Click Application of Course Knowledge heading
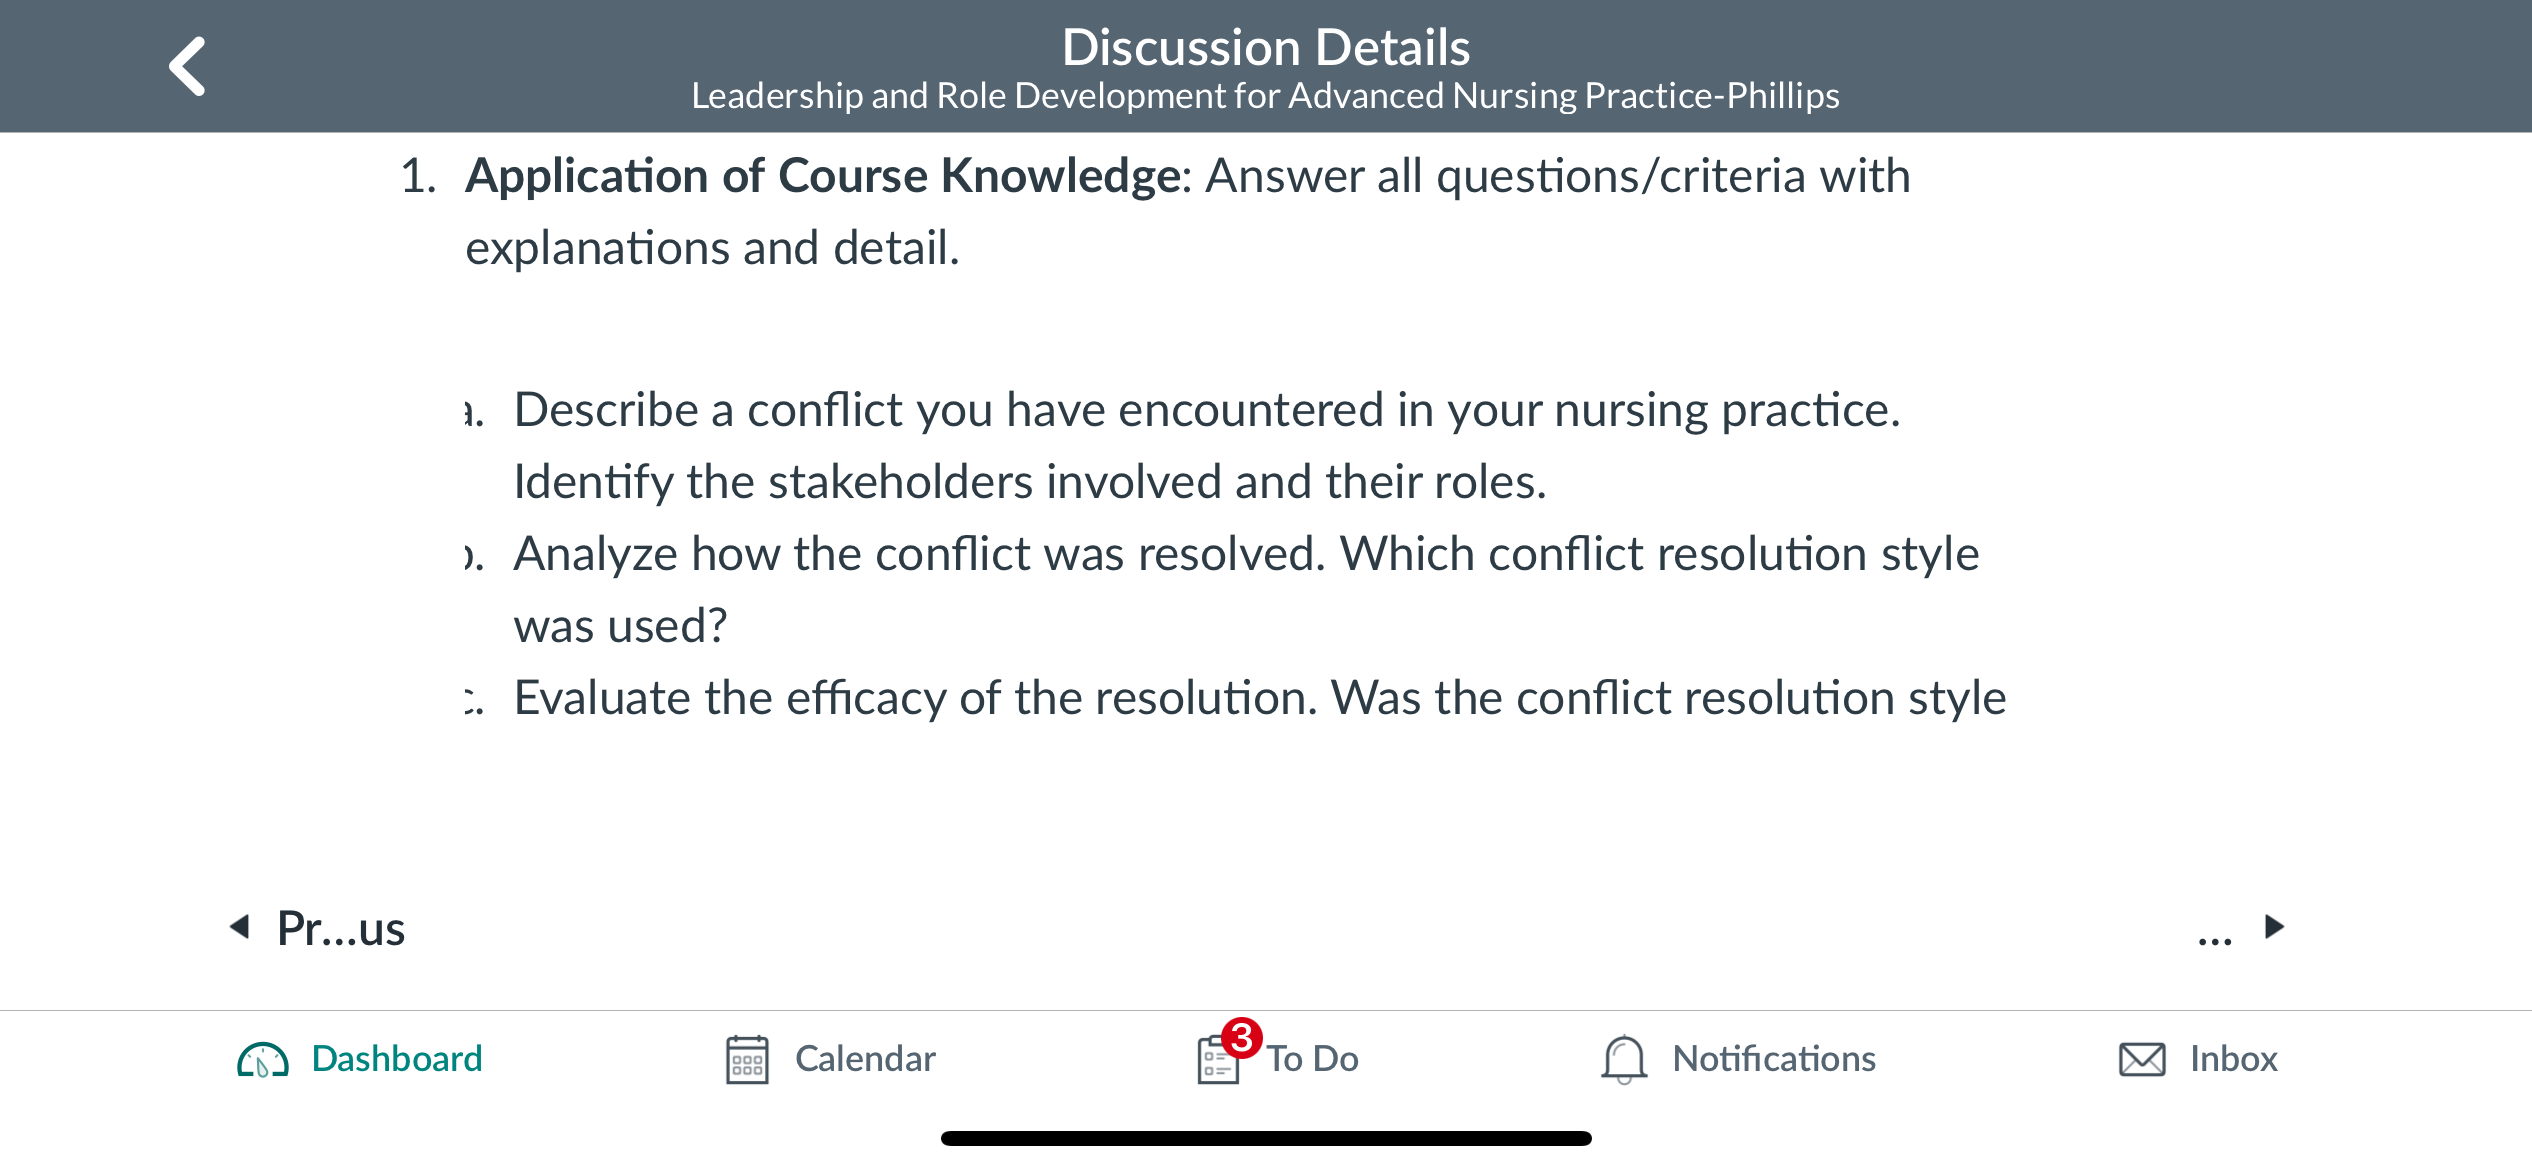The height and width of the screenshot is (1170, 2532). pyautogui.click(x=824, y=176)
